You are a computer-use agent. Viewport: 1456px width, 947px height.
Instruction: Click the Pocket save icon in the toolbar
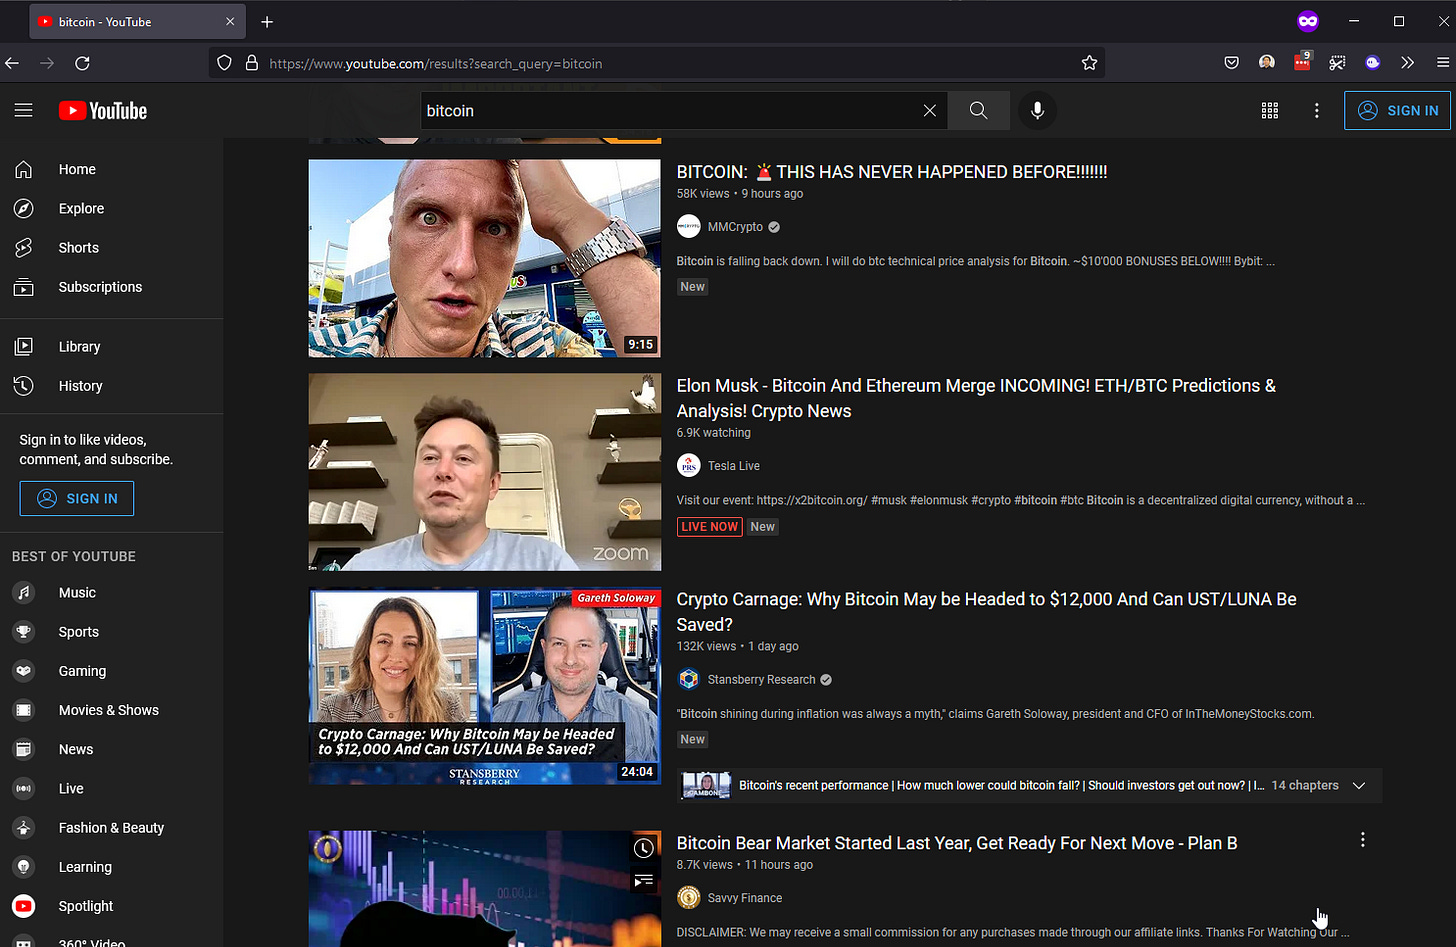(x=1232, y=63)
